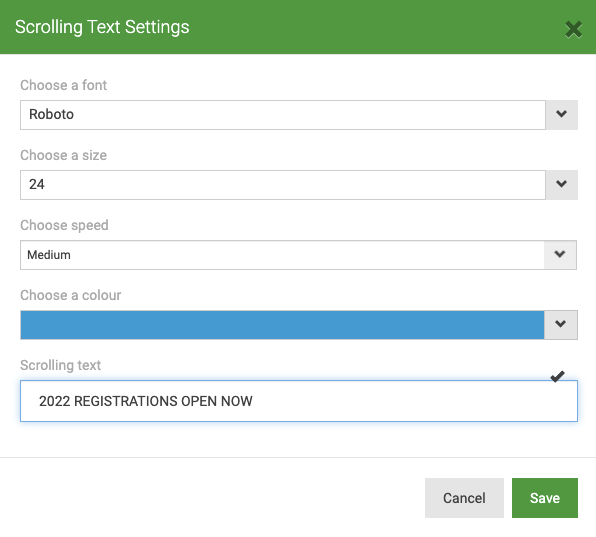
Task: Close the Scrolling Text Settings dialog
Action: pyautogui.click(x=573, y=30)
